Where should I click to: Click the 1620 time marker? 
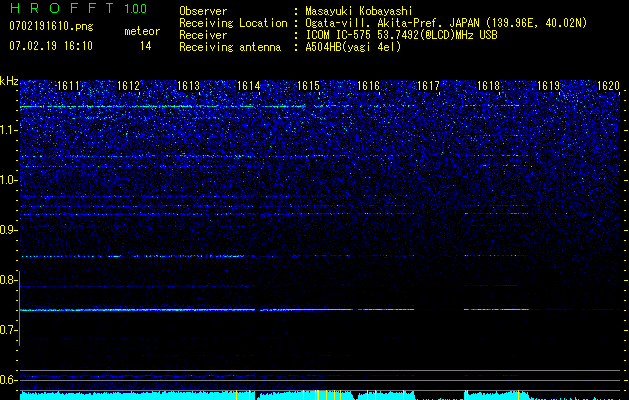[608, 87]
